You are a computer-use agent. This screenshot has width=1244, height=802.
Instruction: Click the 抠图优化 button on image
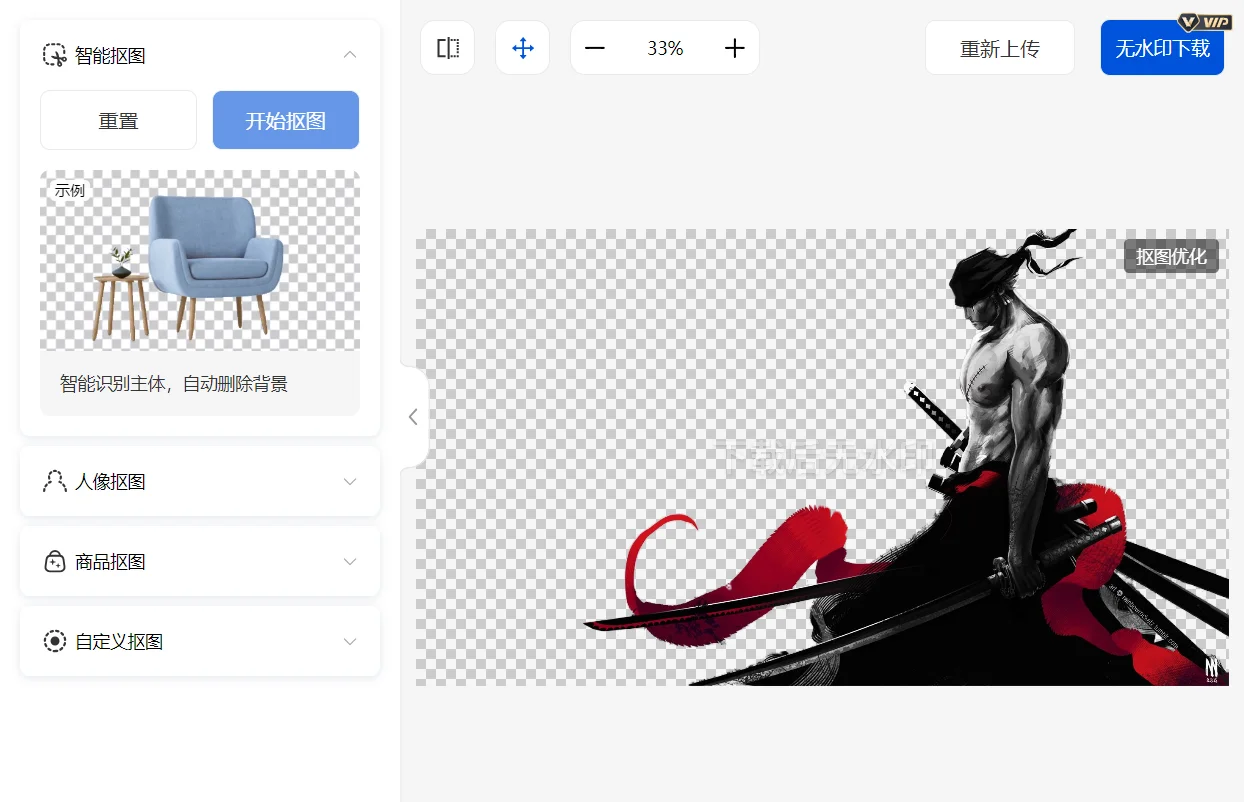(1171, 256)
